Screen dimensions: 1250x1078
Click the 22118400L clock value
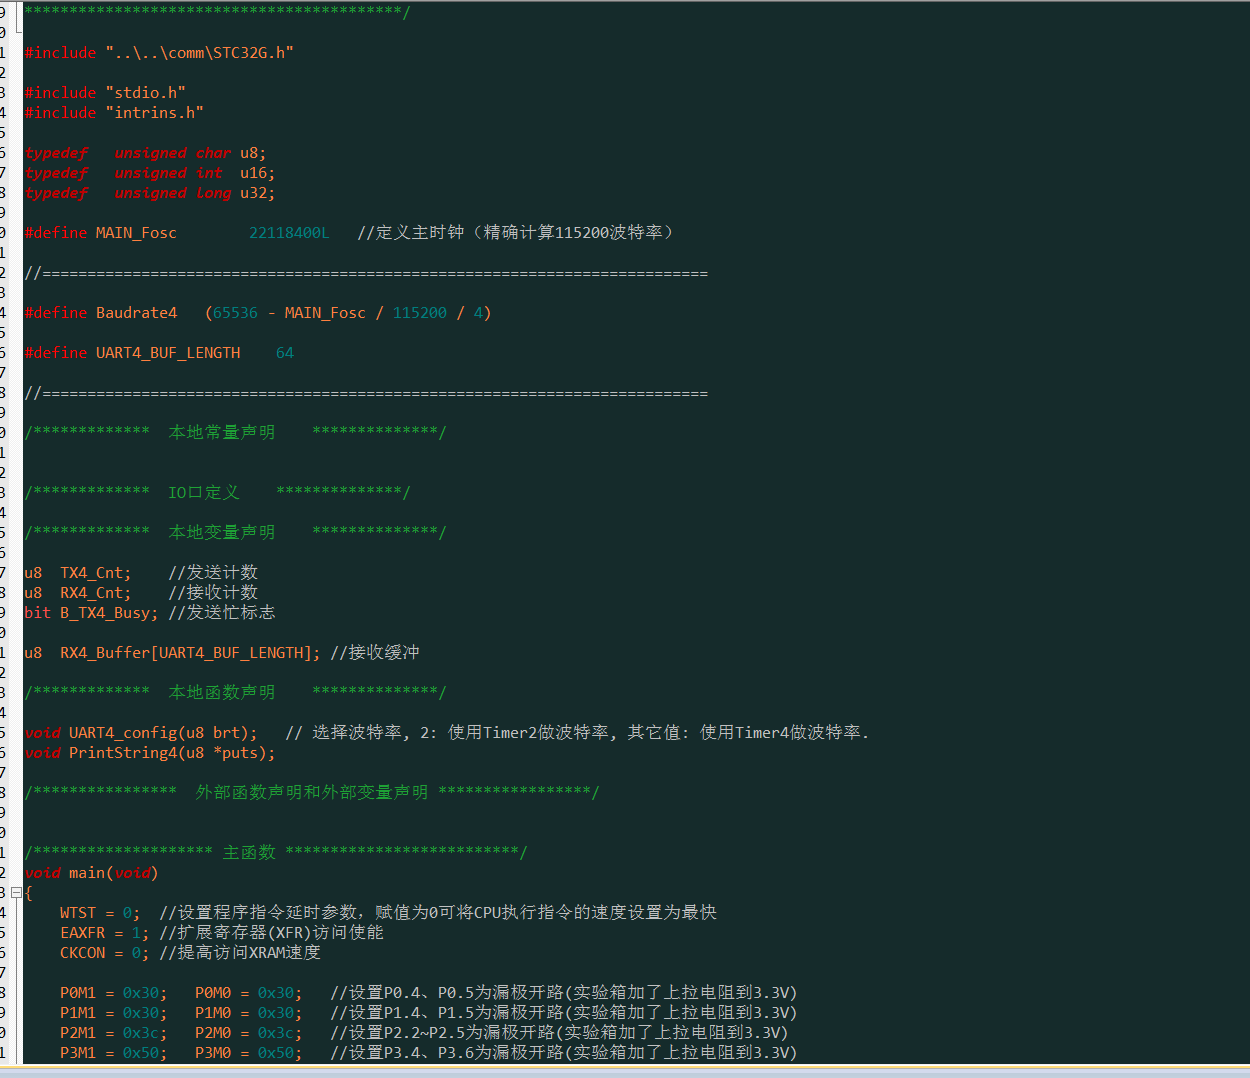pos(289,233)
